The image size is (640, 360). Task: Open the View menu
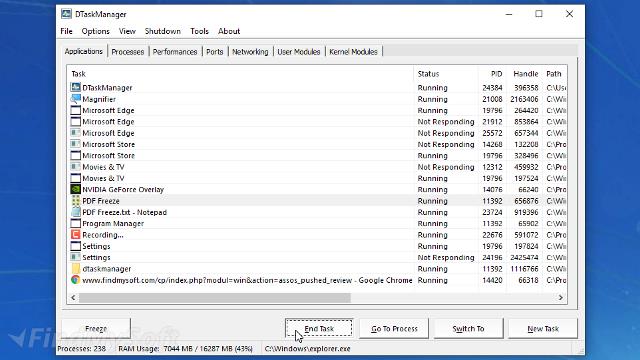coord(127,31)
